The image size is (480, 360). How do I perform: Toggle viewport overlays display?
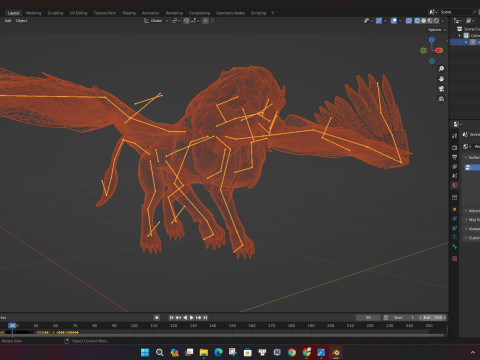[394, 21]
